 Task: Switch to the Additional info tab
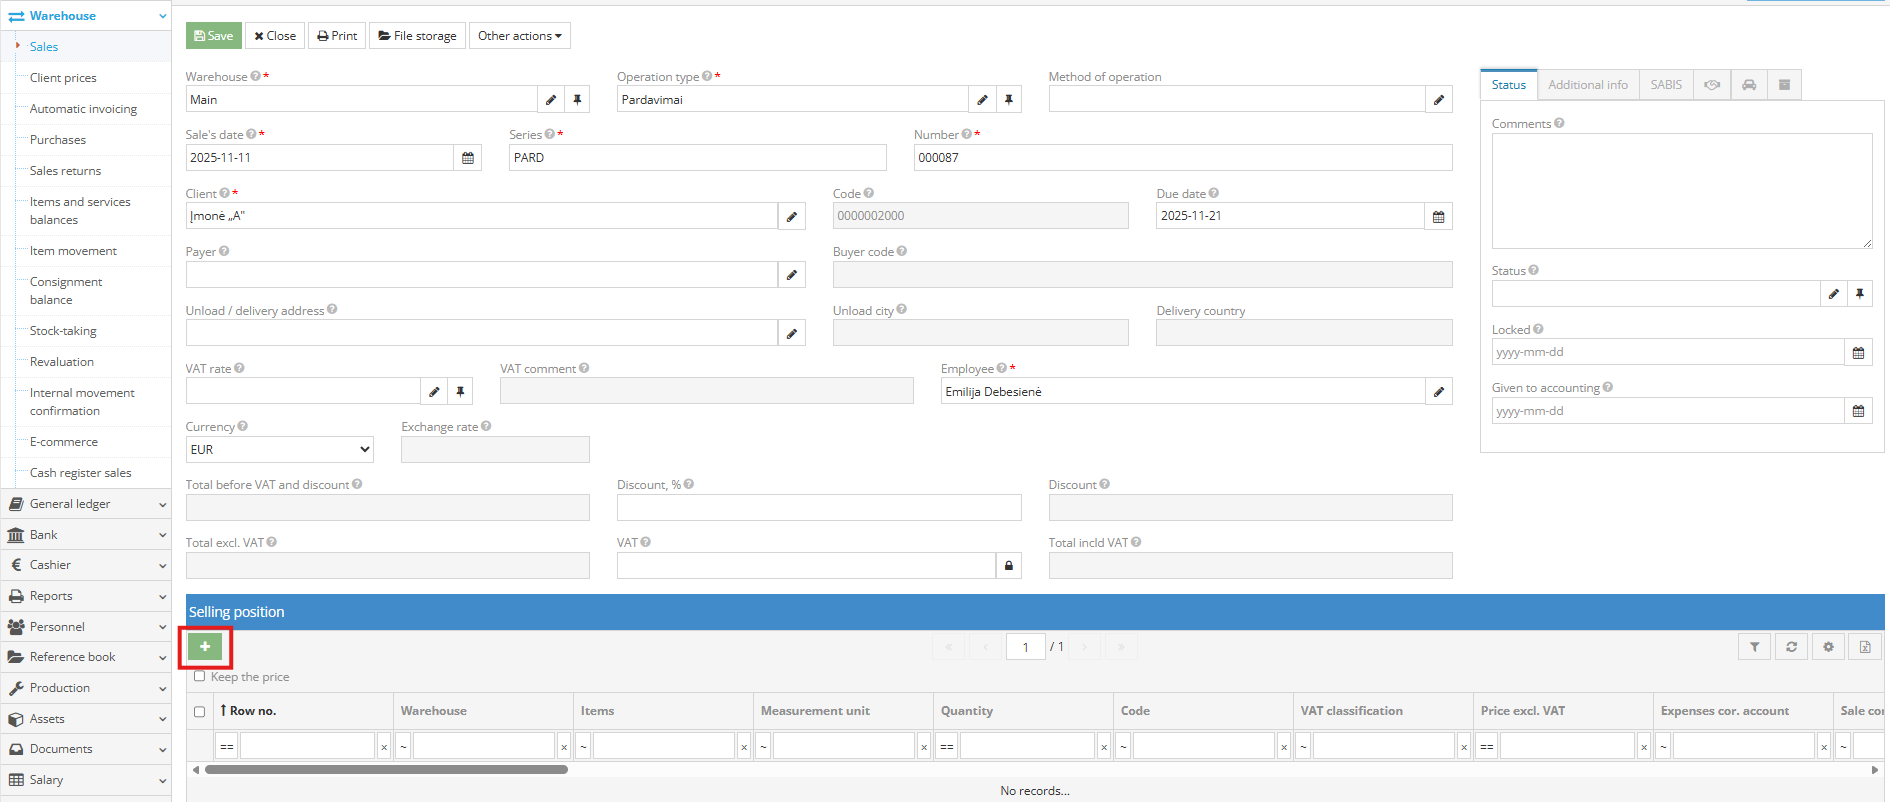(x=1587, y=85)
